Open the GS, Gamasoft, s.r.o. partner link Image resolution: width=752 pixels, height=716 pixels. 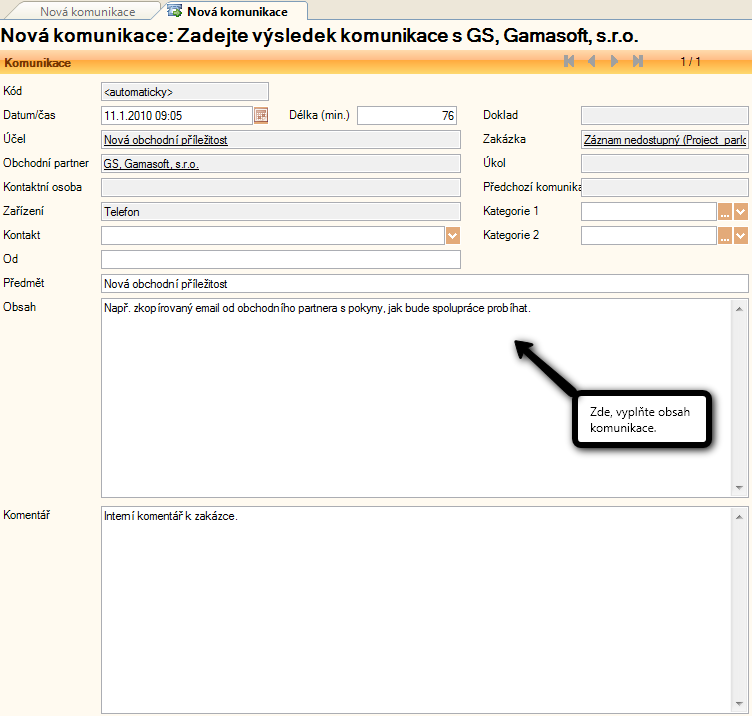click(x=151, y=163)
